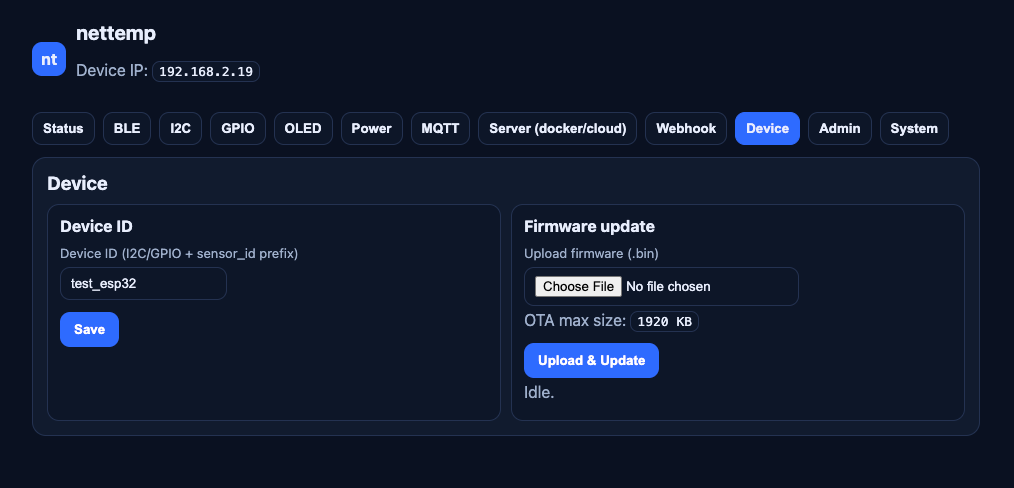The height and width of the screenshot is (488, 1014).
Task: Open the Status tab
Action: click(64, 129)
